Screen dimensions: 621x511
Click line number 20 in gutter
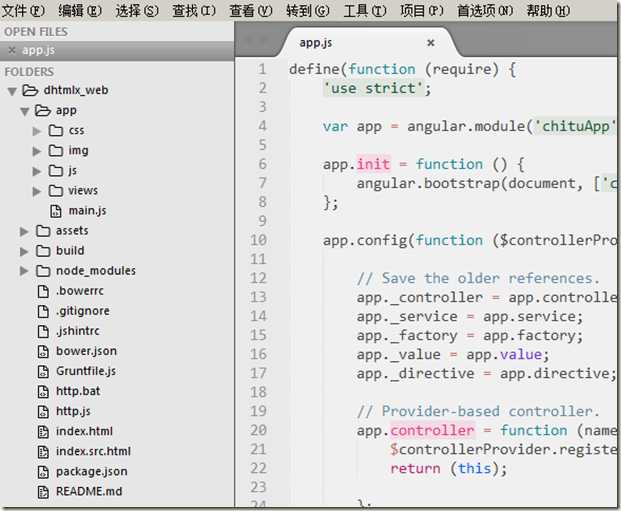(258, 430)
